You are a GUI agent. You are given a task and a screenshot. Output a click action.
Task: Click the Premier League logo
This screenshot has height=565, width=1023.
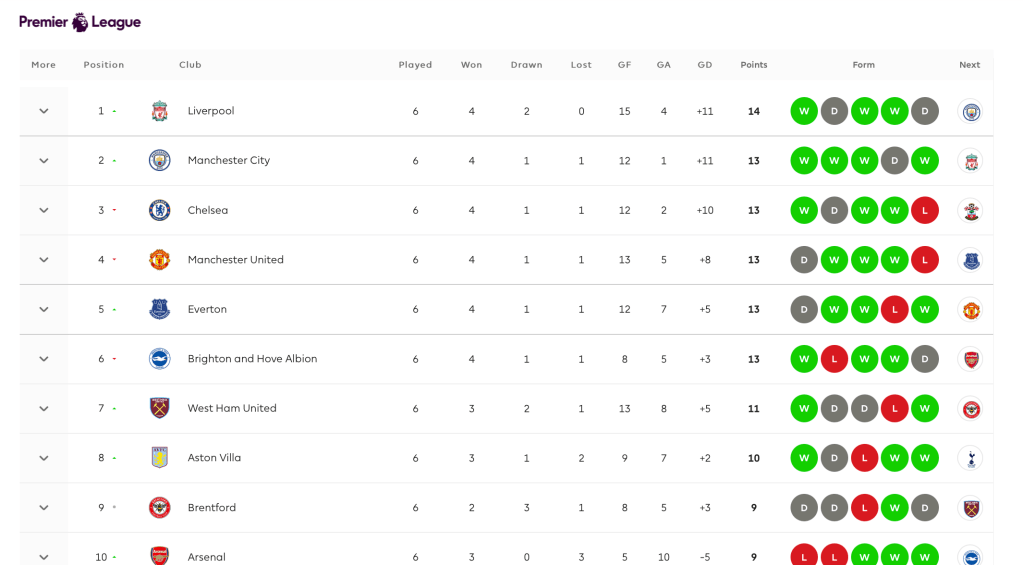pyautogui.click(x=80, y=22)
